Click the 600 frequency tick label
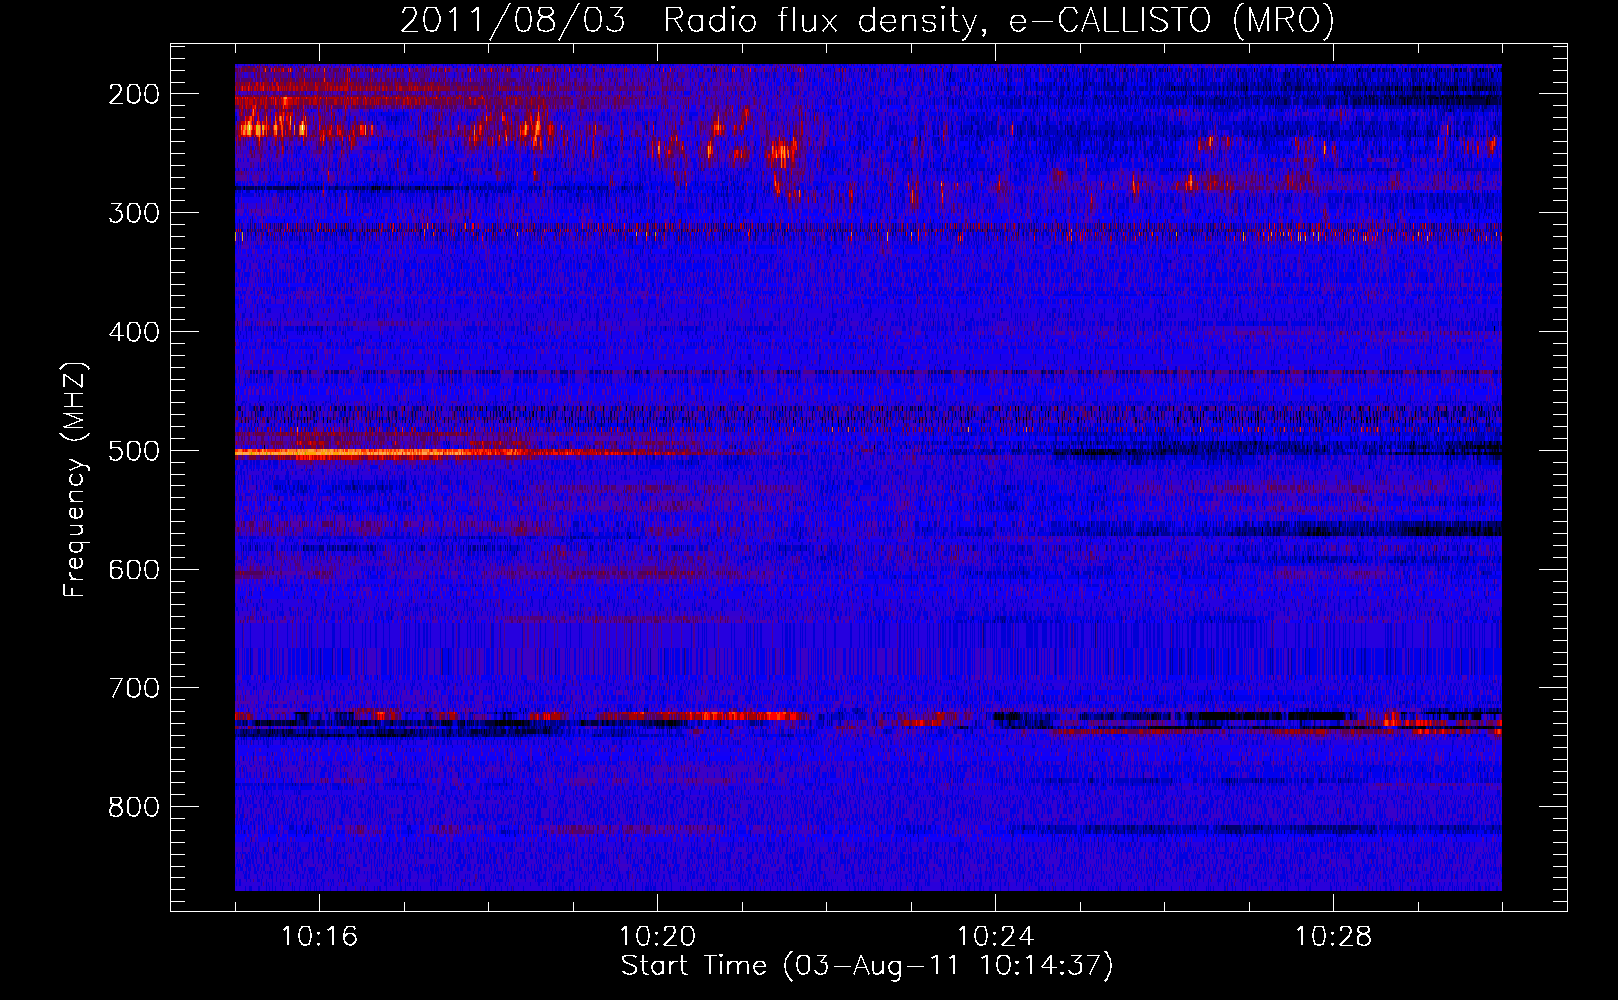 point(134,570)
